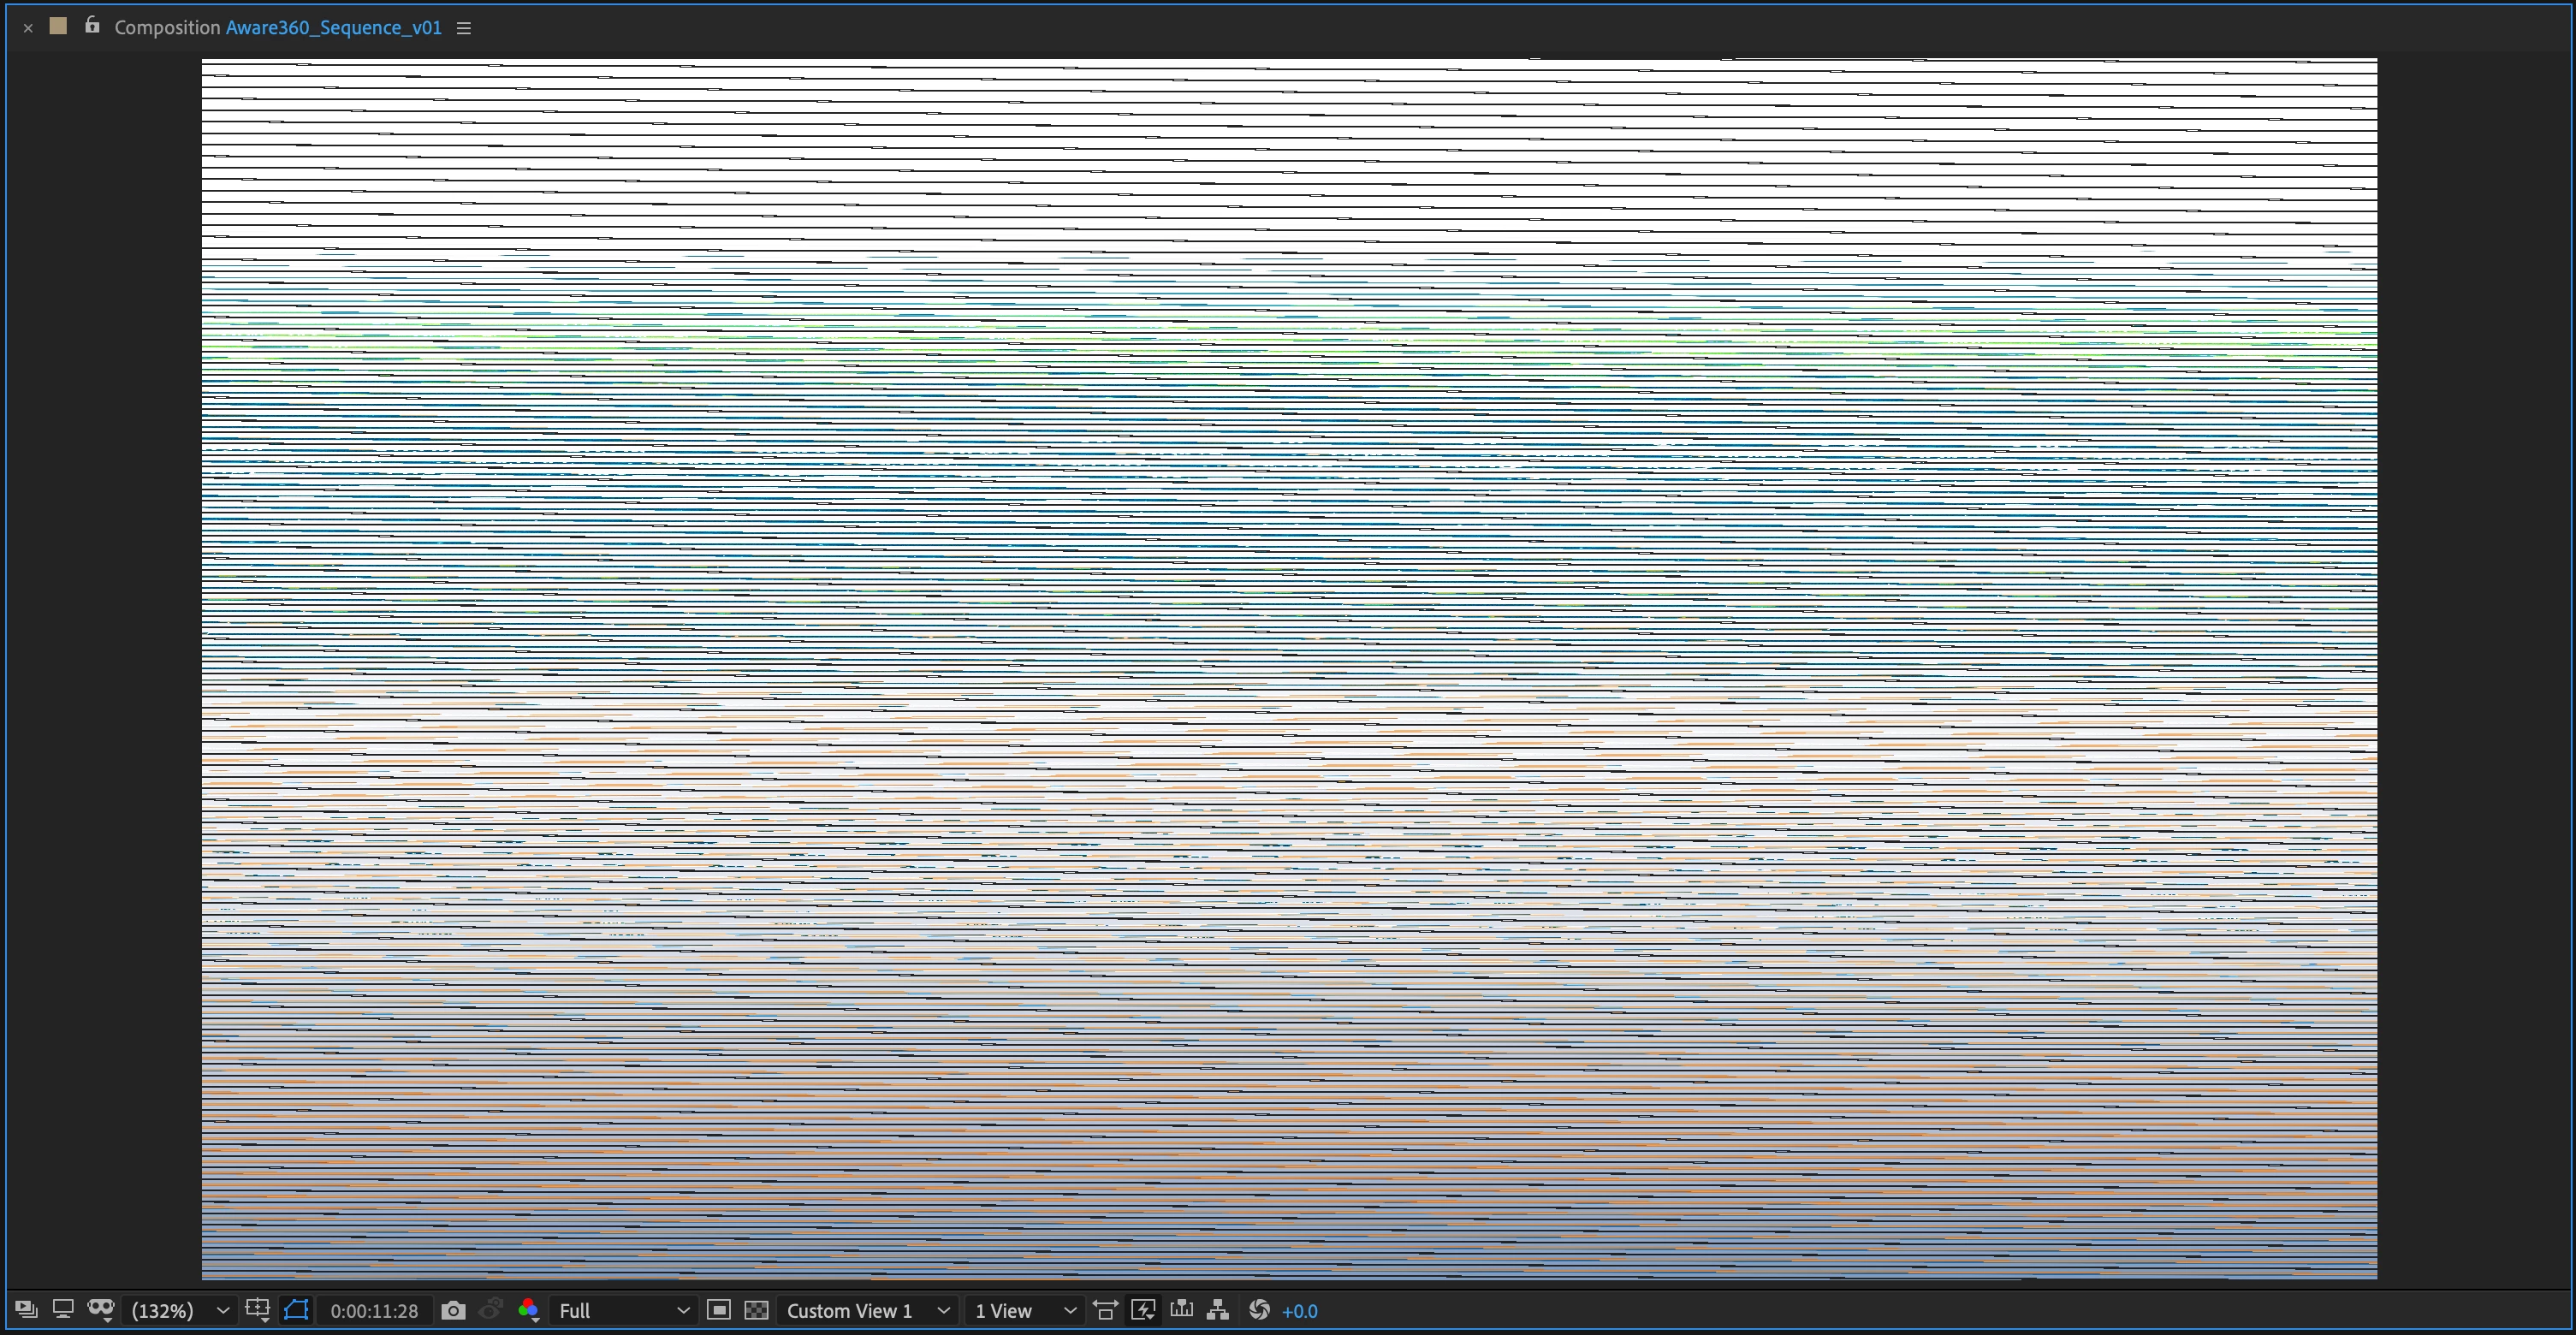Open the Composition Flowchart icon
This screenshot has height=1335, width=2576.
pyautogui.click(x=1218, y=1310)
